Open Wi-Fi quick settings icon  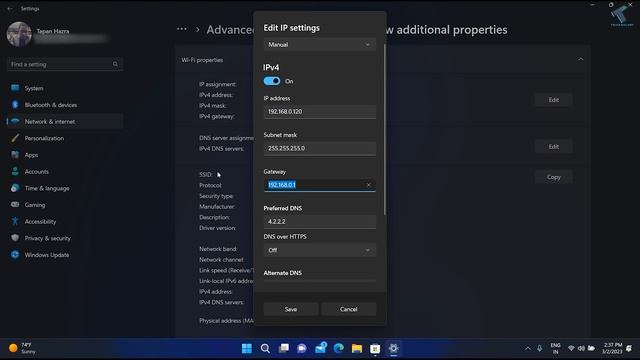click(x=571, y=348)
